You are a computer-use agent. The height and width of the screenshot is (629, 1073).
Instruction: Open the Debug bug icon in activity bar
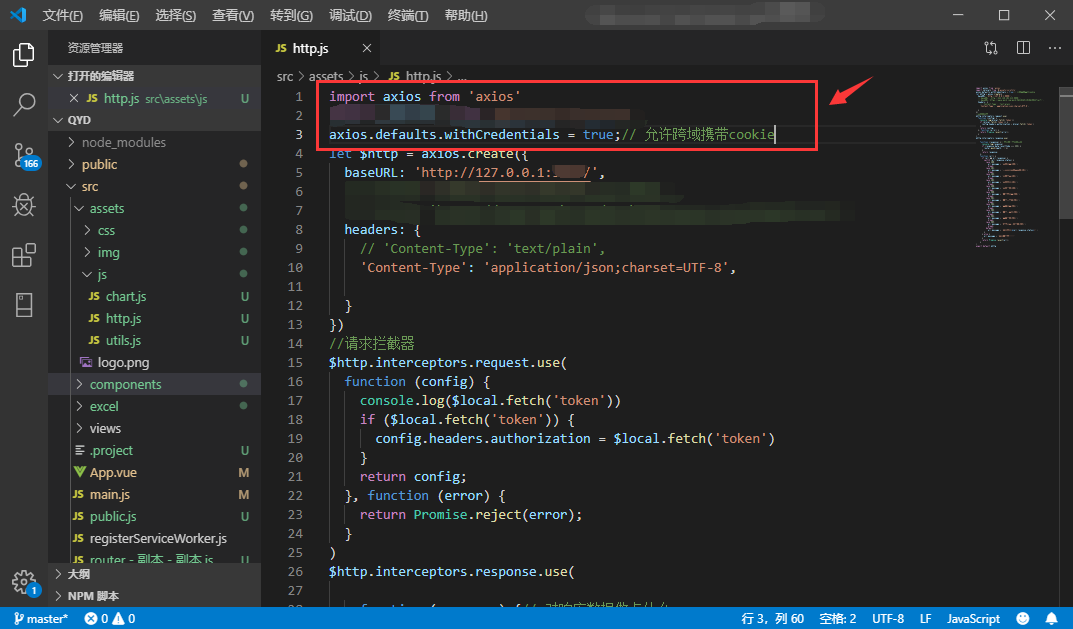click(24, 205)
